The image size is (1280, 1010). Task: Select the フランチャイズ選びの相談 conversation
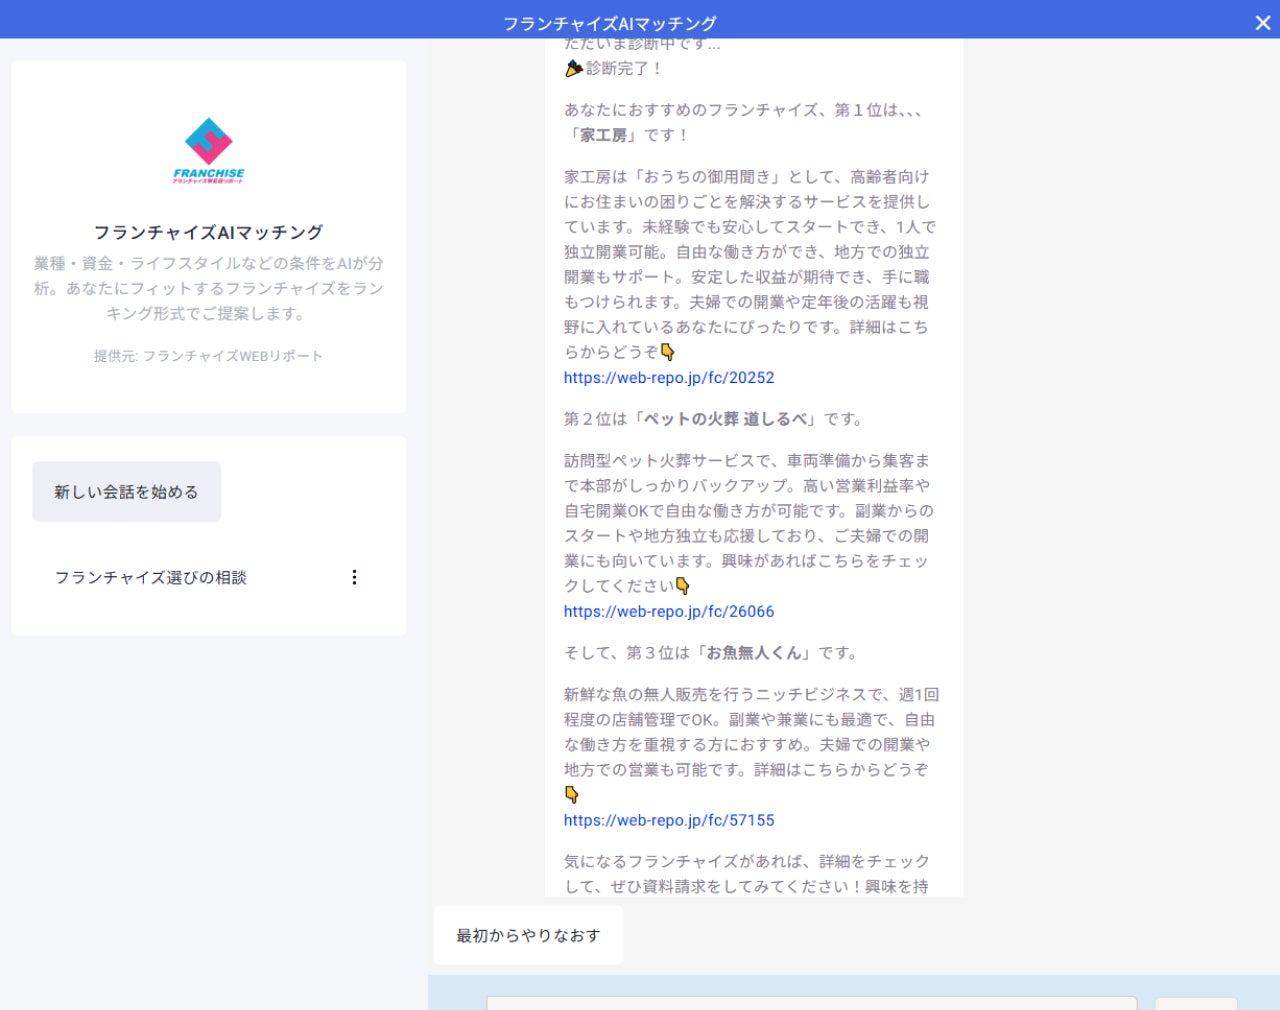[151, 577]
